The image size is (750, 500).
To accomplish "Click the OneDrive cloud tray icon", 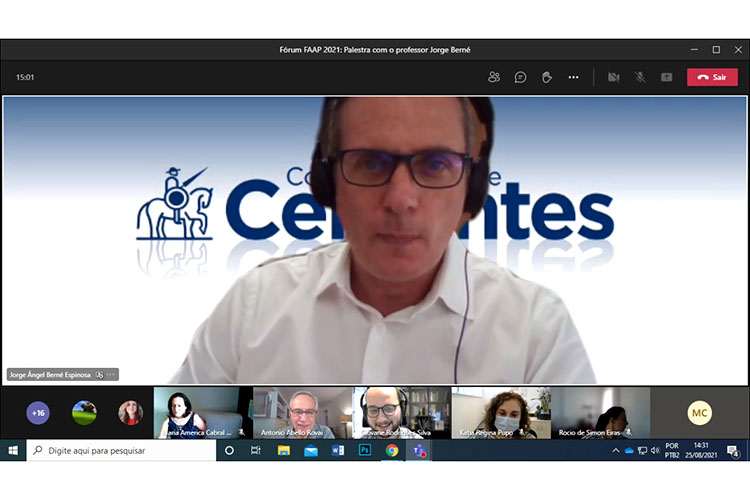I will (629, 450).
